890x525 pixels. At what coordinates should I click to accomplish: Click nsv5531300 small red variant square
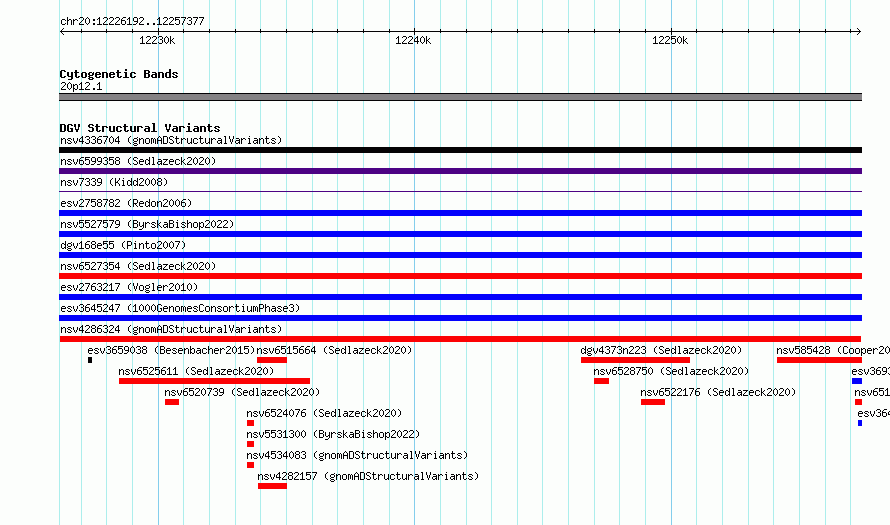click(250, 444)
